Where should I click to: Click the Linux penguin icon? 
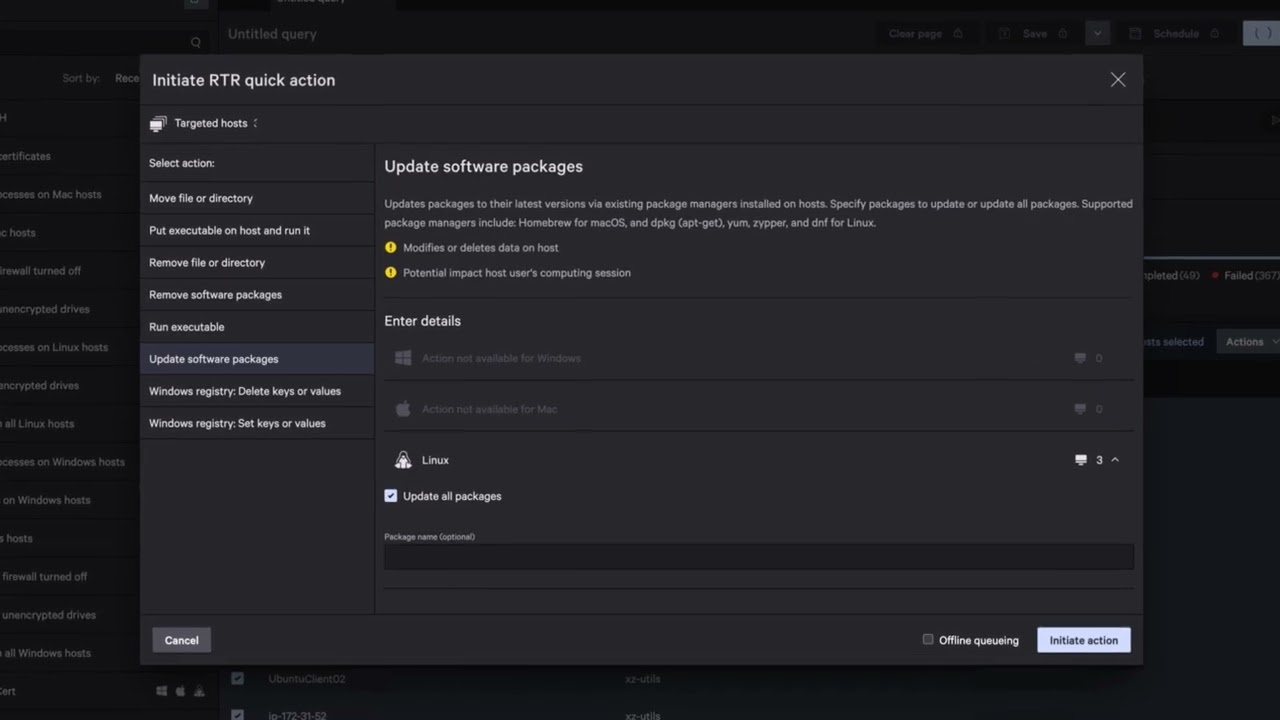click(x=403, y=460)
